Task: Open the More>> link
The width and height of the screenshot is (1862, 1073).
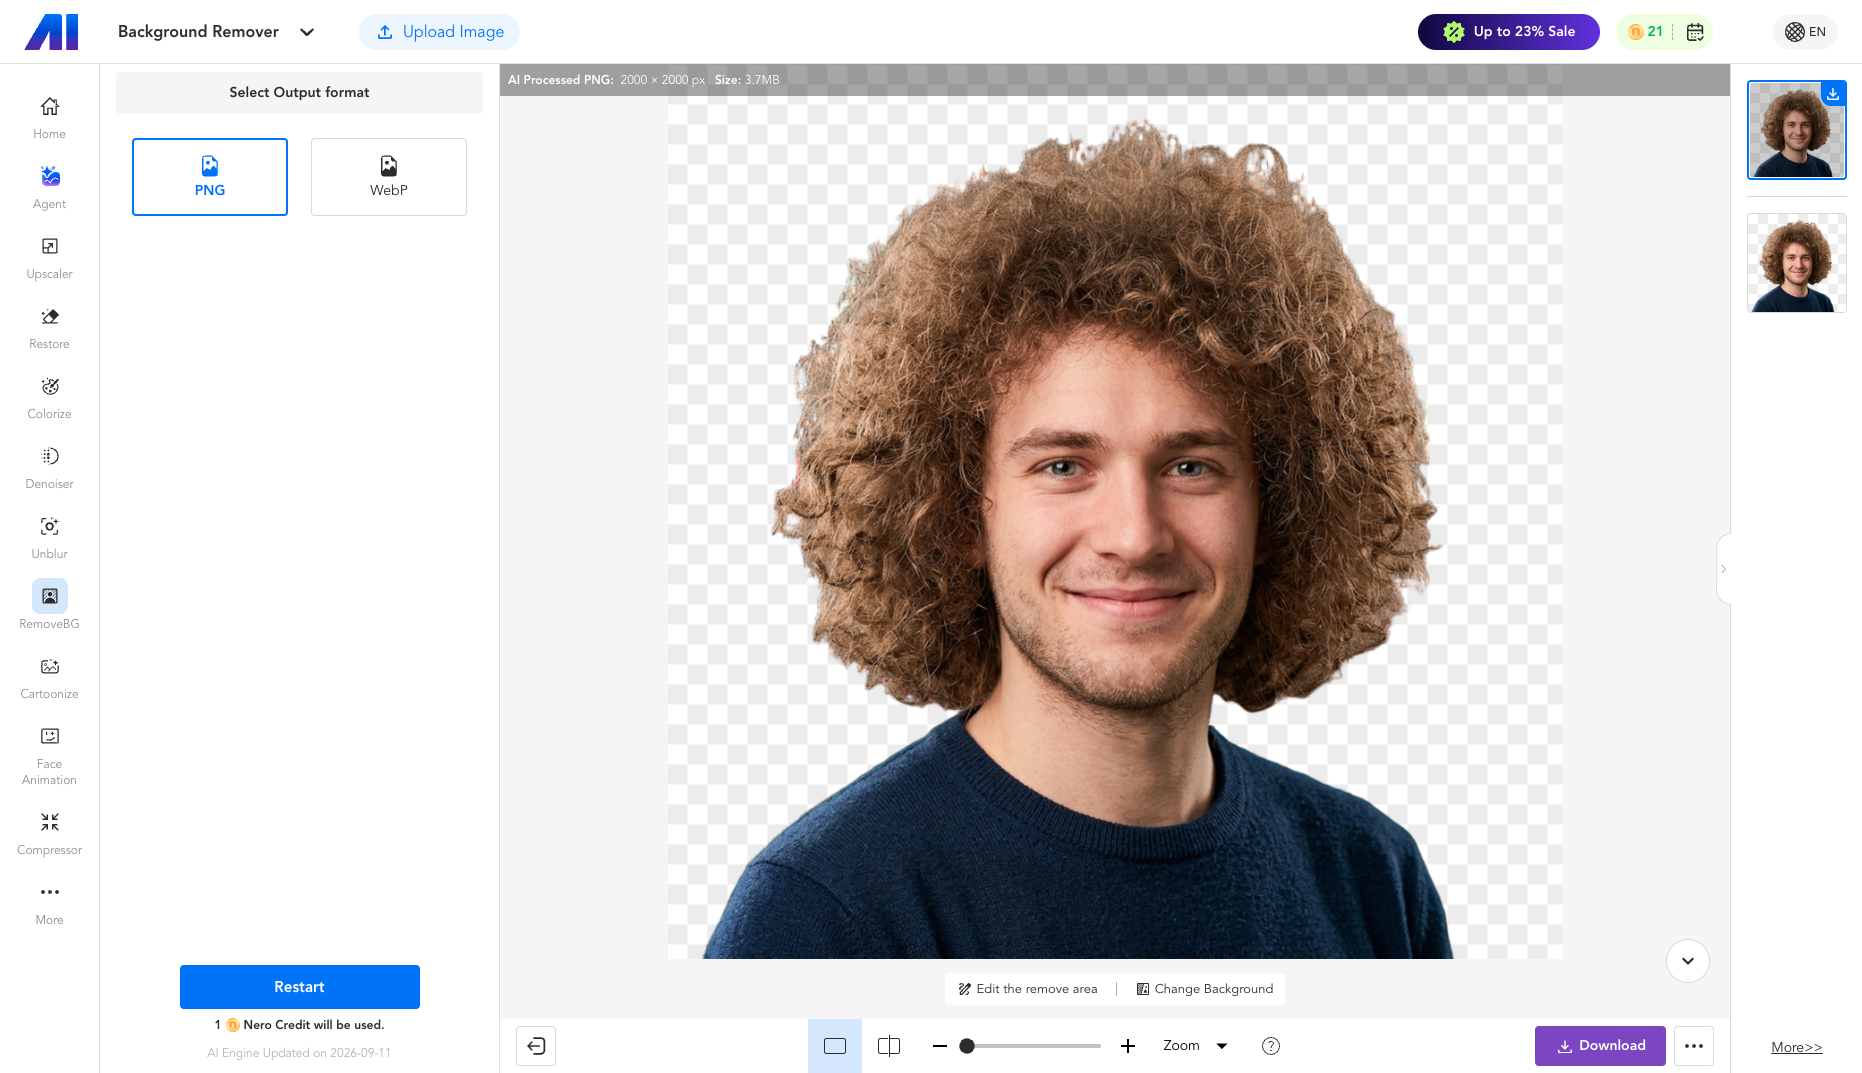Action: (x=1796, y=1047)
